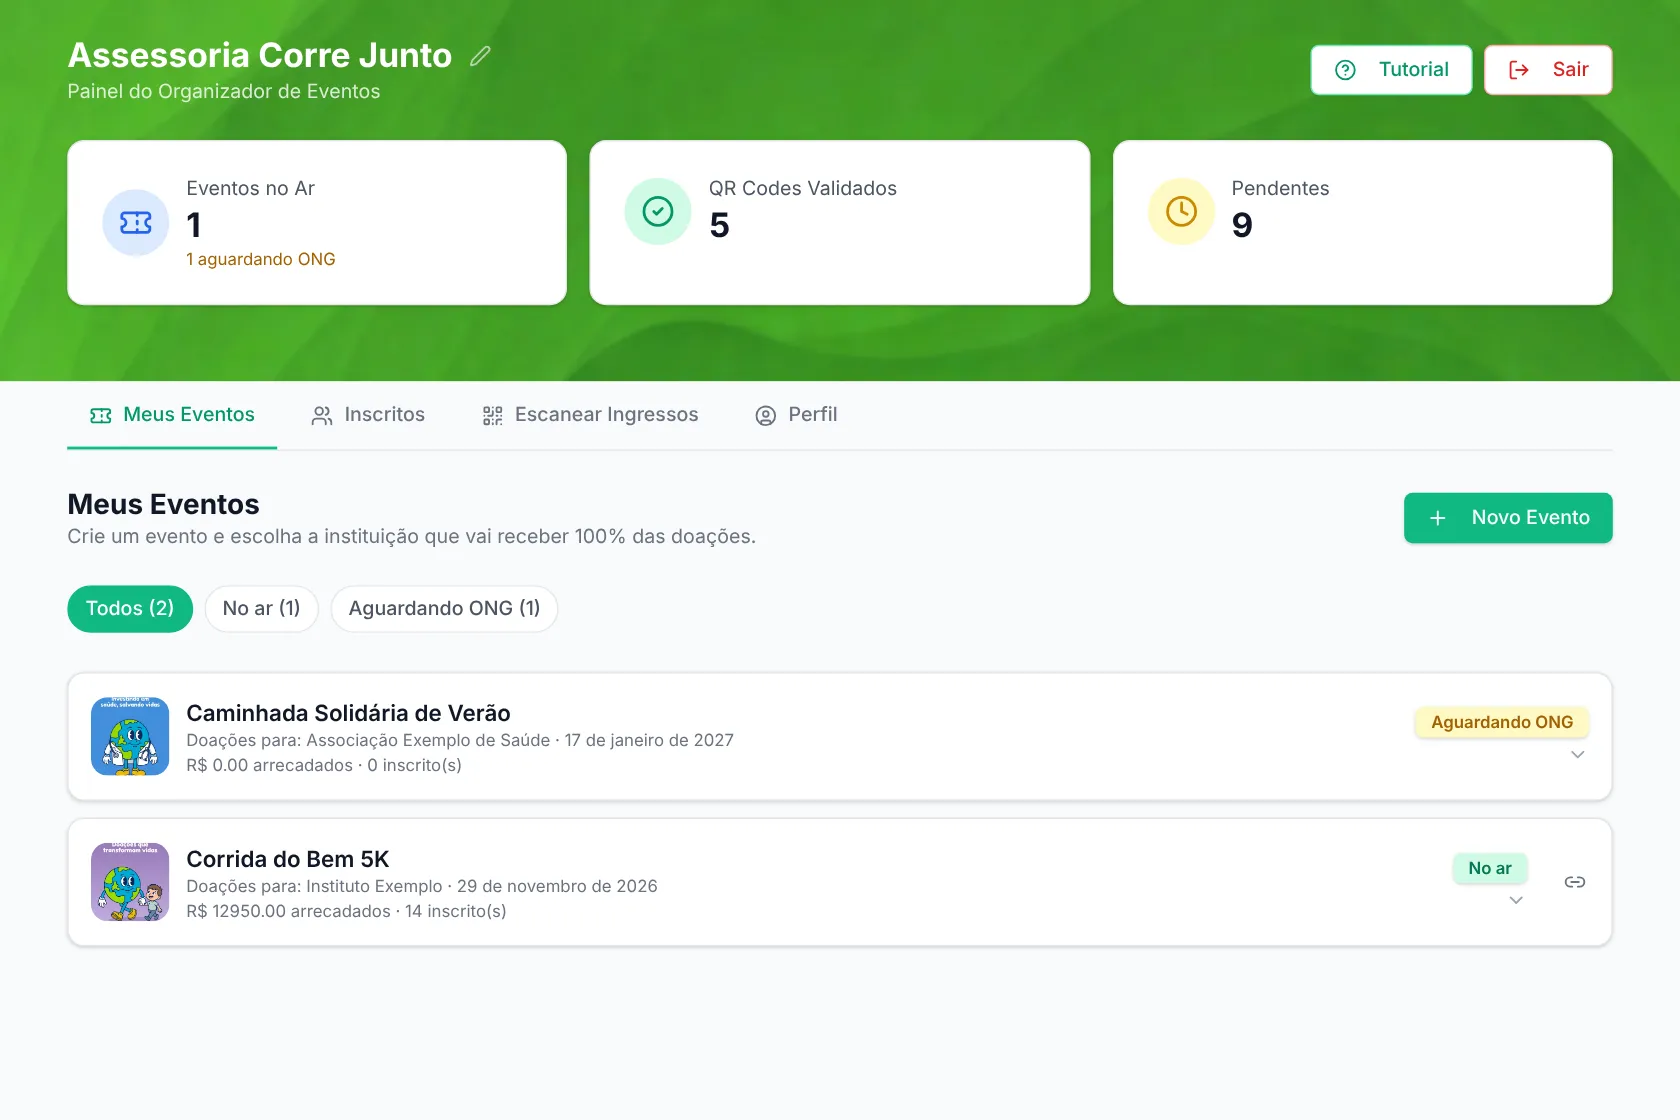The width and height of the screenshot is (1680, 1120).
Task: Switch to the Meus Eventos tab
Action: 172,415
